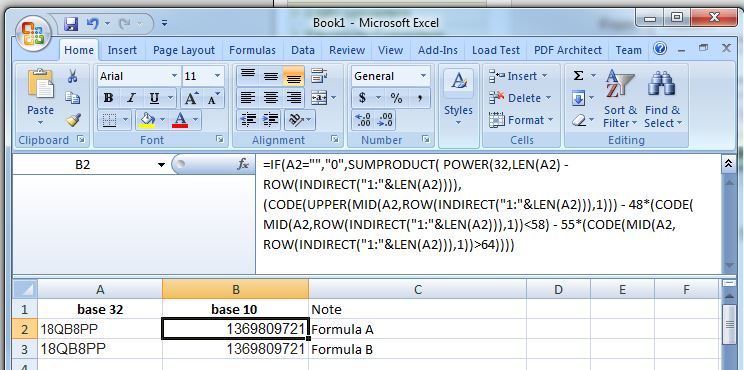Toggle Bold formatting
Screen dimensions: 744x370
pos(108,98)
